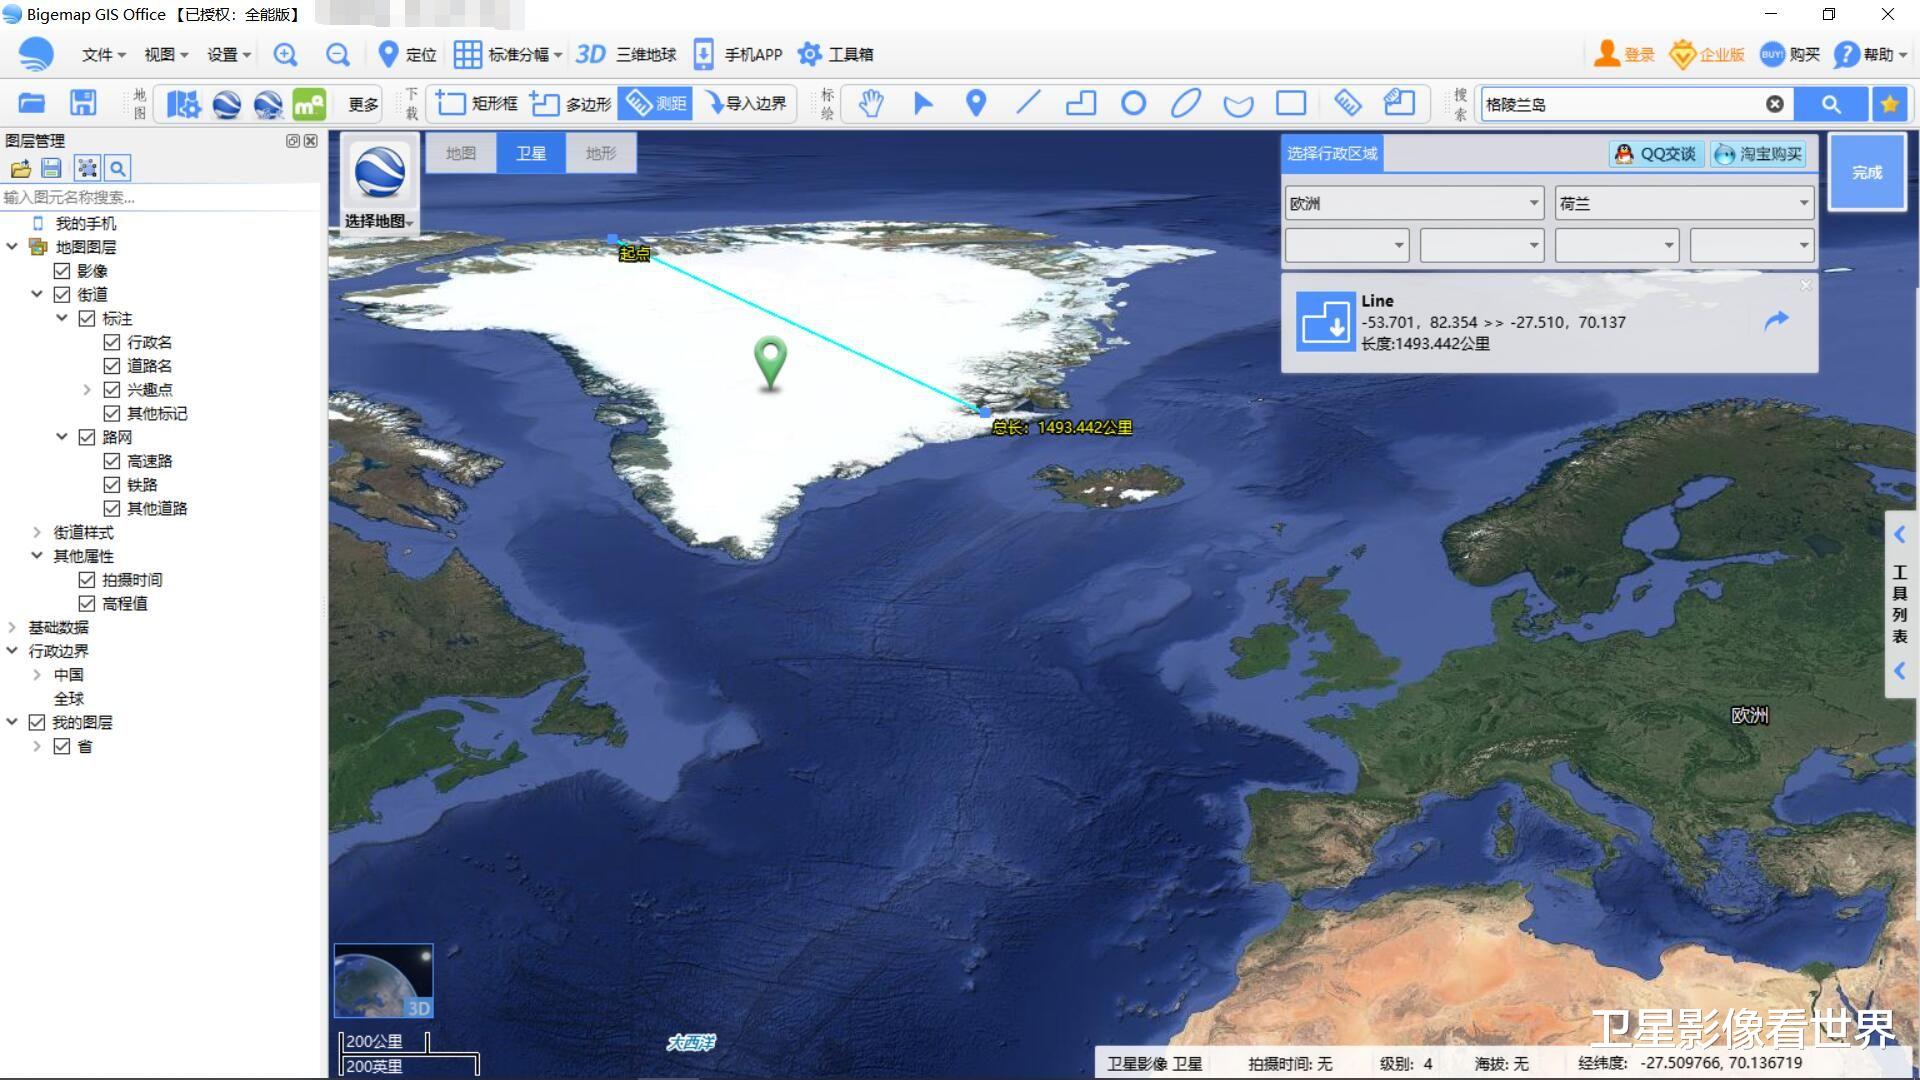Open the 3D globe view (三维地球)

[x=626, y=55]
